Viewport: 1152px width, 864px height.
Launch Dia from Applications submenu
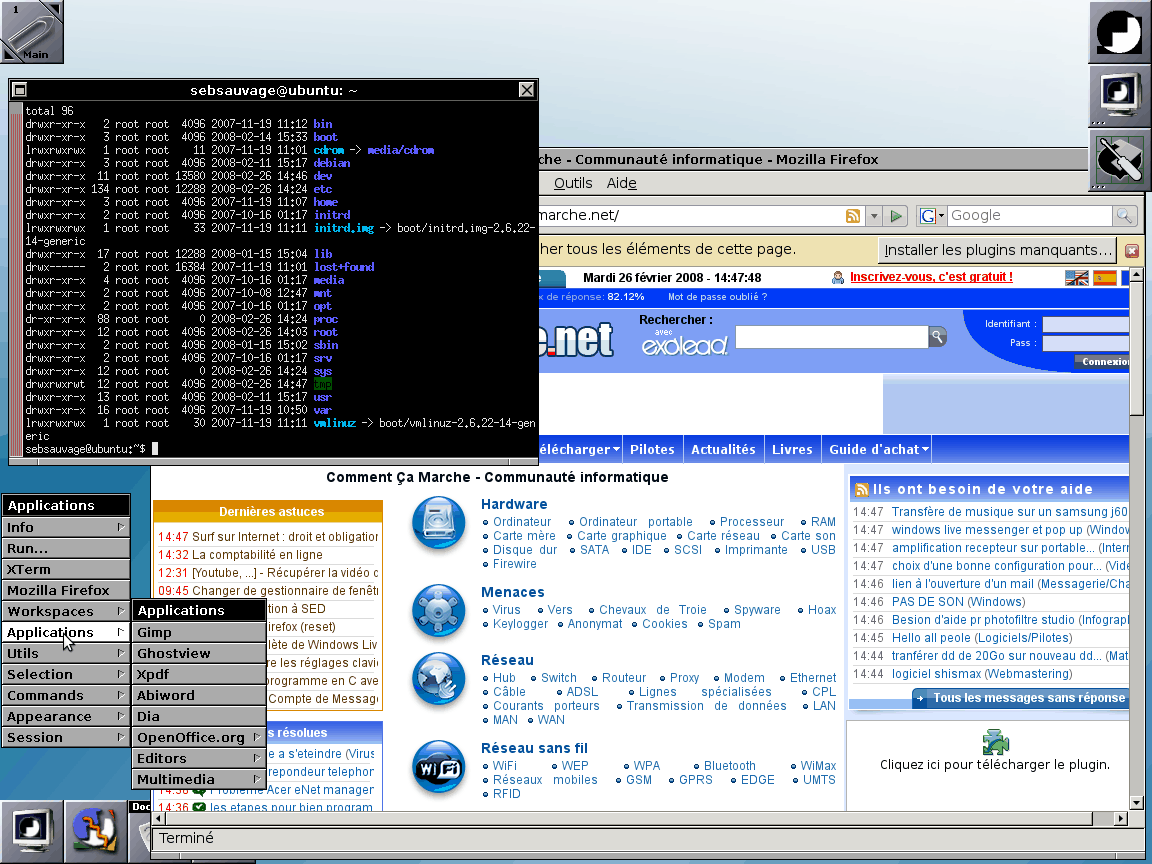point(198,716)
